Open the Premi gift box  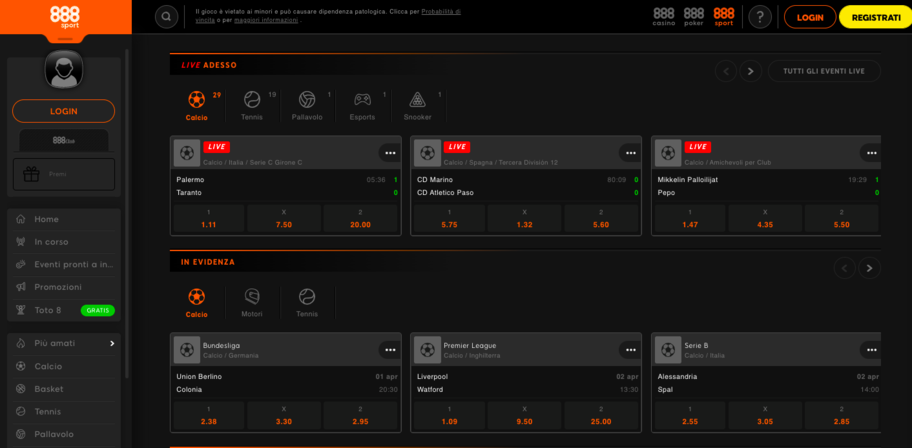[x=64, y=174]
